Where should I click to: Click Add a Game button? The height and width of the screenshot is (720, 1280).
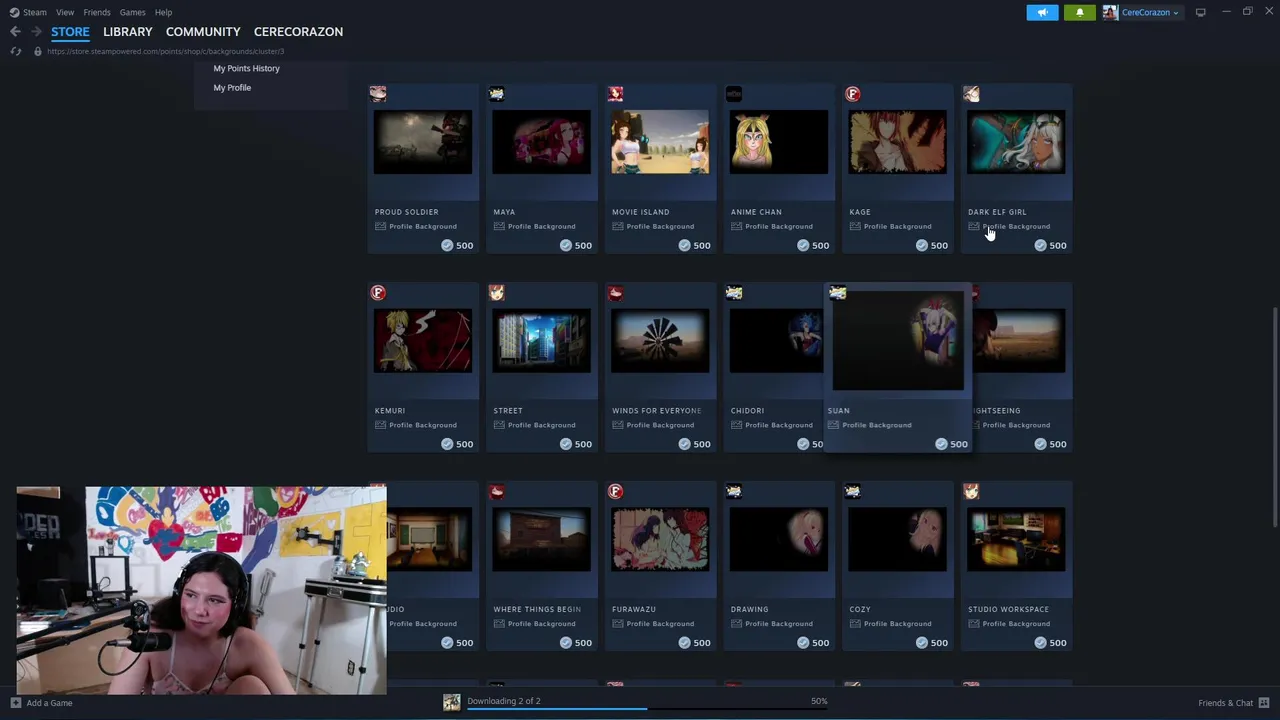(x=41, y=703)
